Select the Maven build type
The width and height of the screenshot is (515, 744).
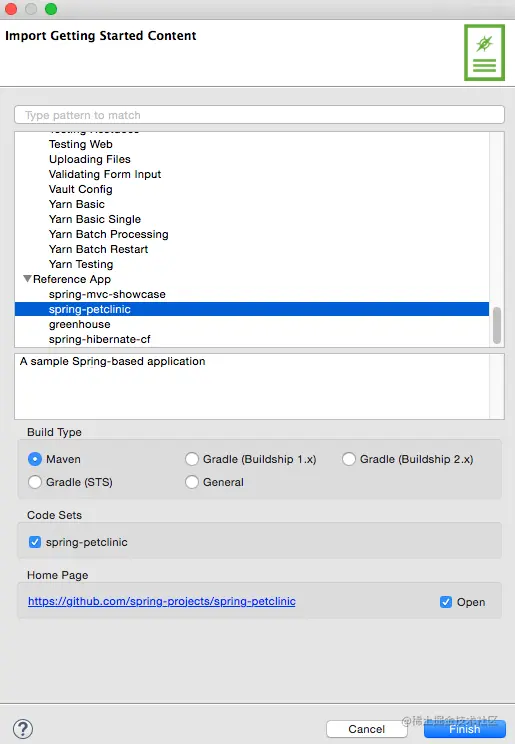(x=35, y=459)
